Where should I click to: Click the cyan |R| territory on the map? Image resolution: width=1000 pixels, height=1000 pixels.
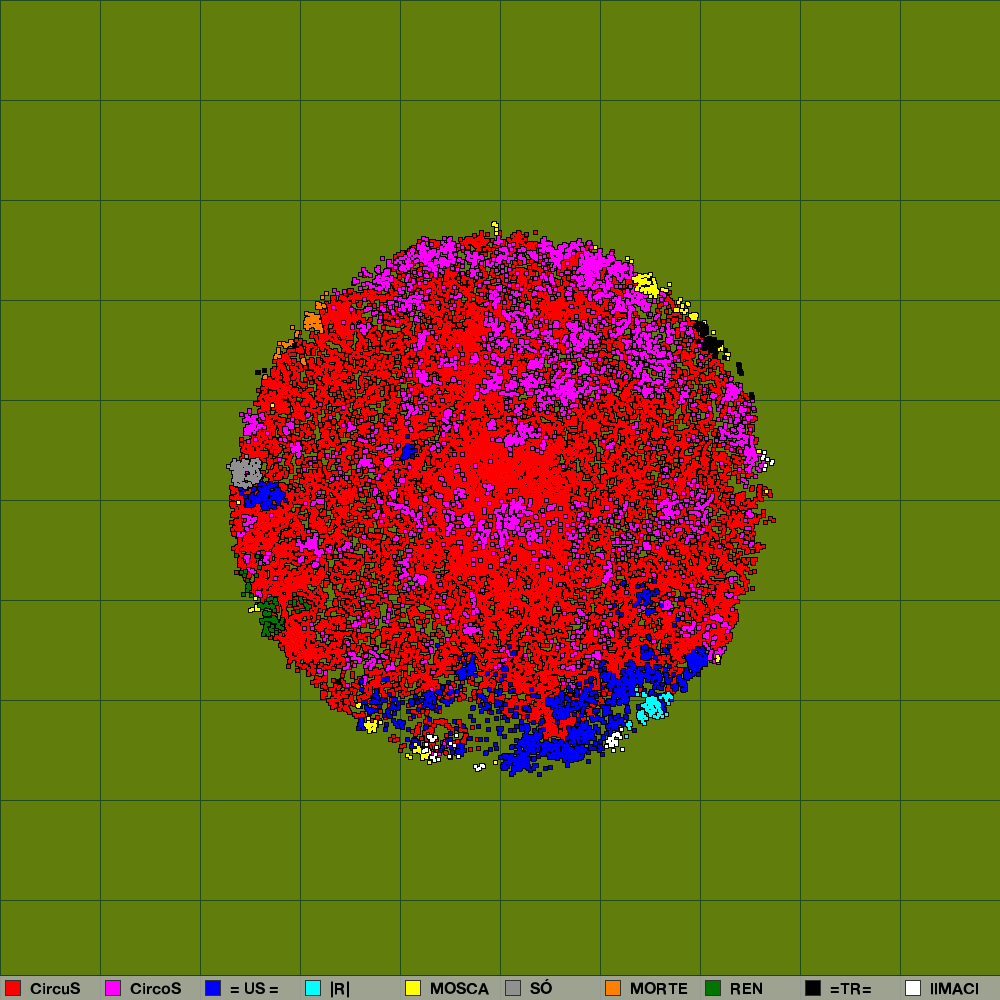pyautogui.click(x=653, y=707)
